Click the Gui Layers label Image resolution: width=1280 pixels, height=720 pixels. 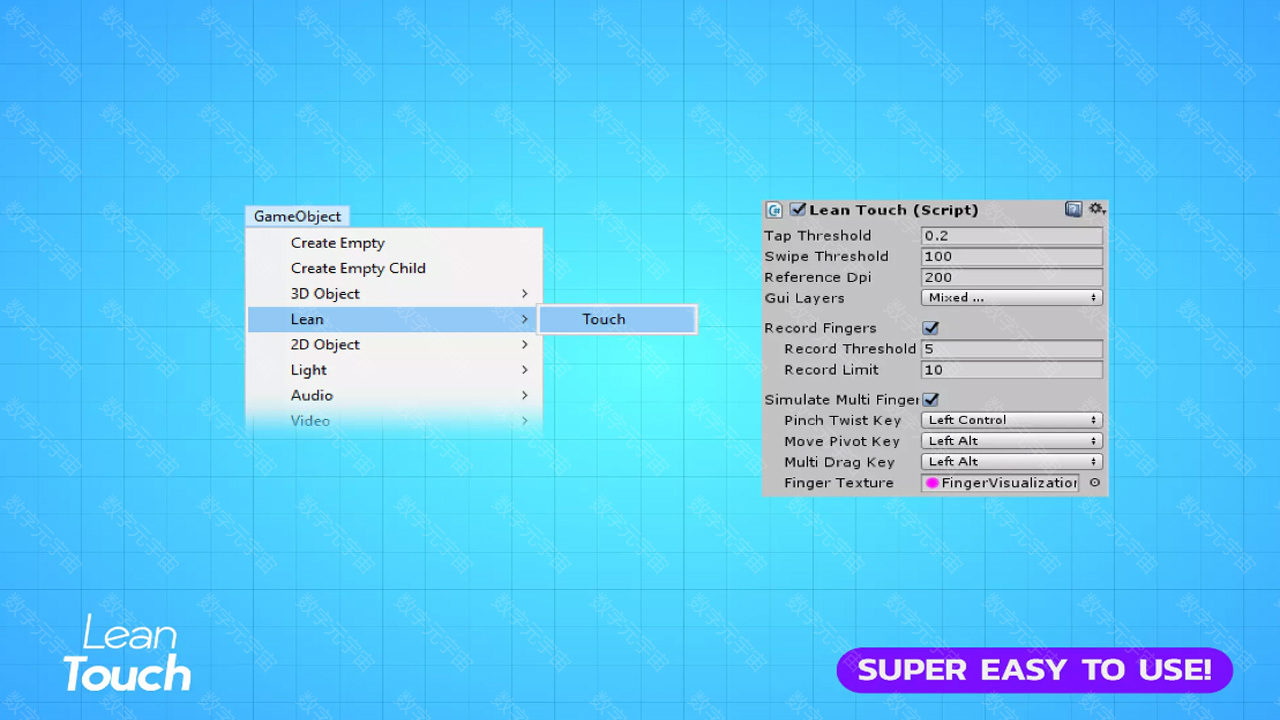pyautogui.click(x=805, y=298)
